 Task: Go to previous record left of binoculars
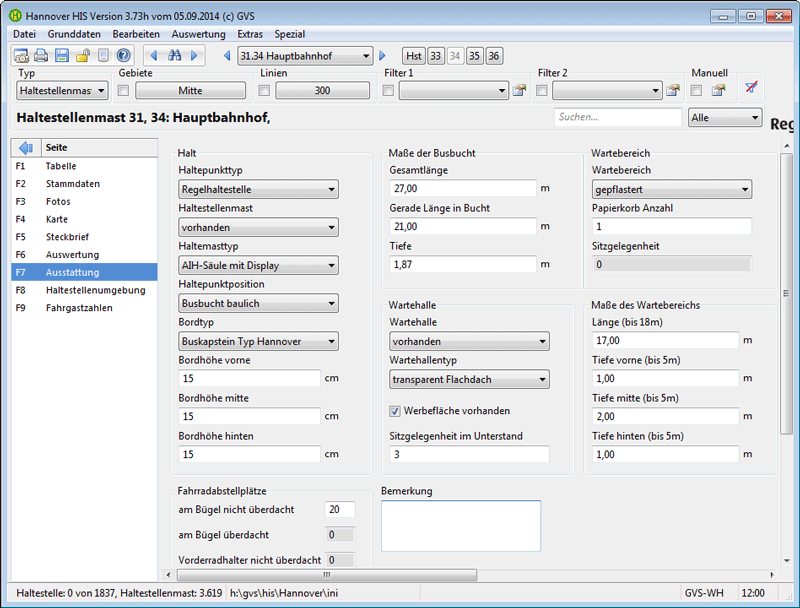tap(154, 56)
